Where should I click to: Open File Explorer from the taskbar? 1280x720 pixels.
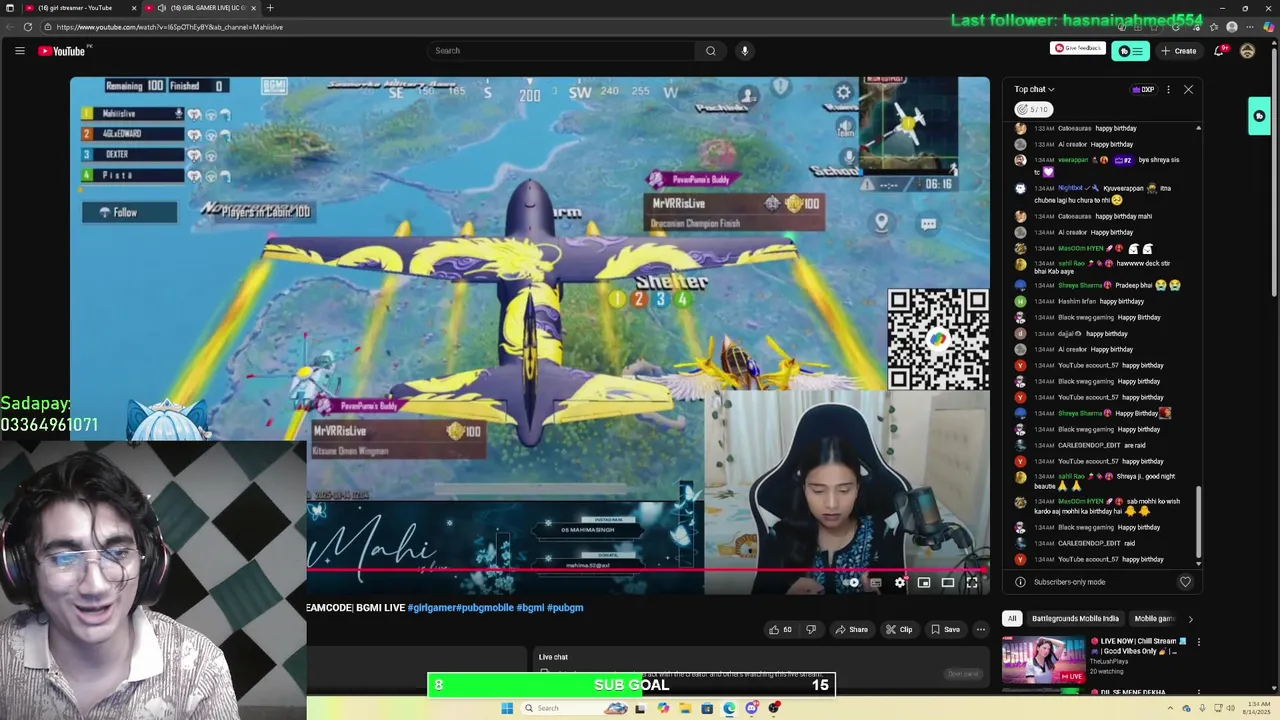point(685,708)
